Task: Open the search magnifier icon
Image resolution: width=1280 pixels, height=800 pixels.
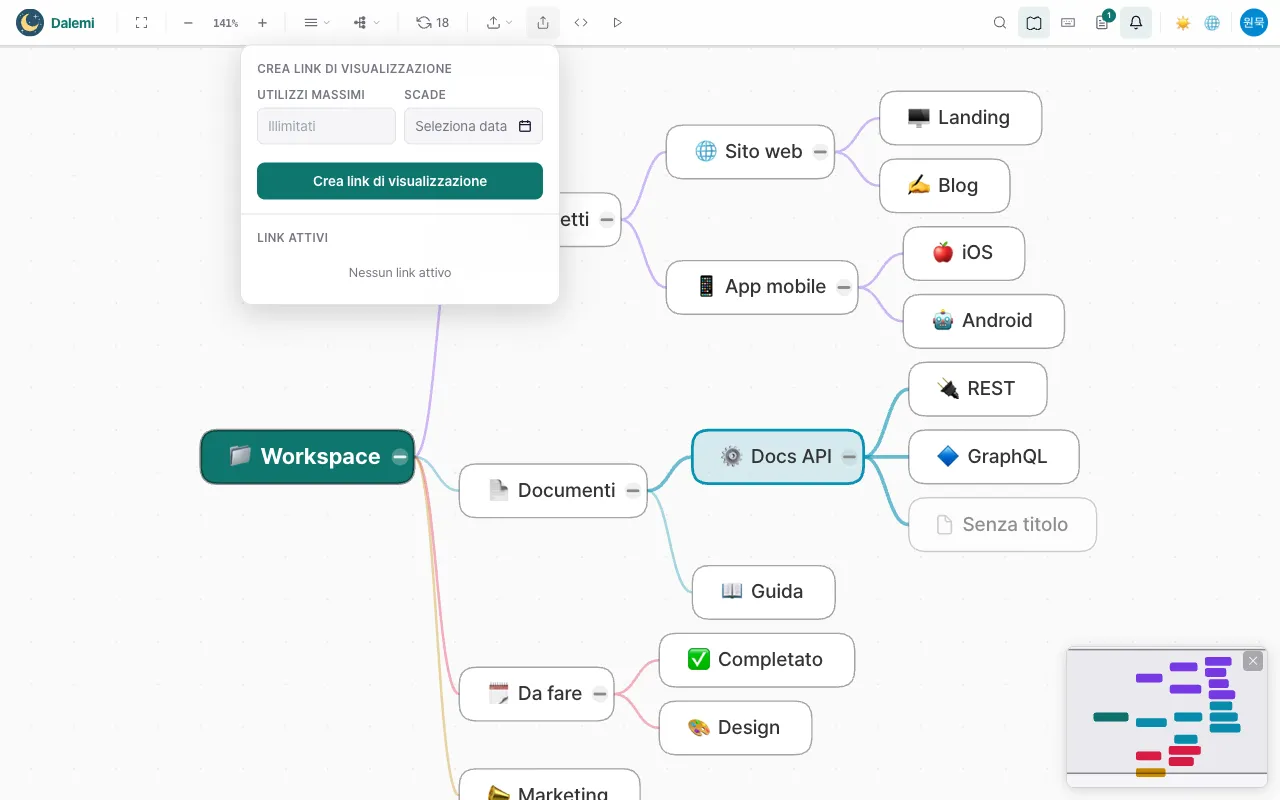Action: (x=1000, y=22)
